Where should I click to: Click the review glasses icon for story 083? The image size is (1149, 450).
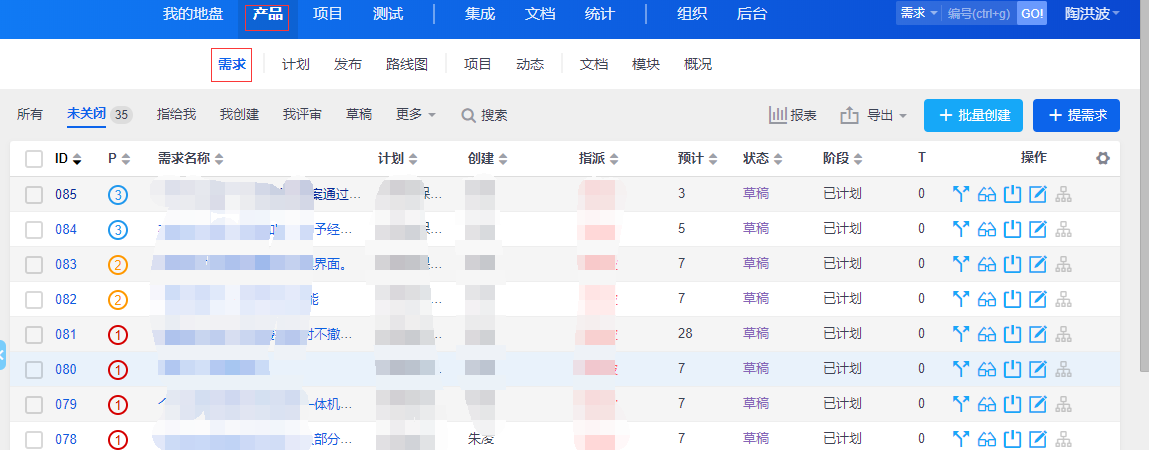(987, 264)
